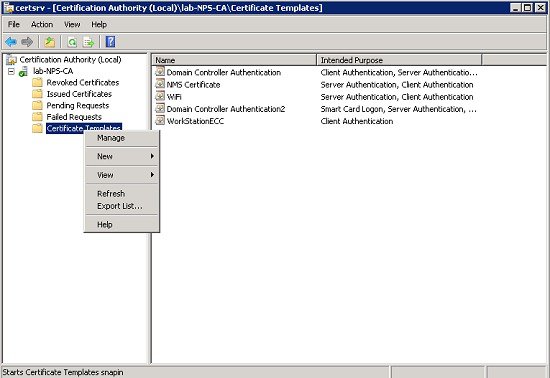Click the WorkStationECC template icon
This screenshot has height=378, width=550.
click(x=160, y=121)
